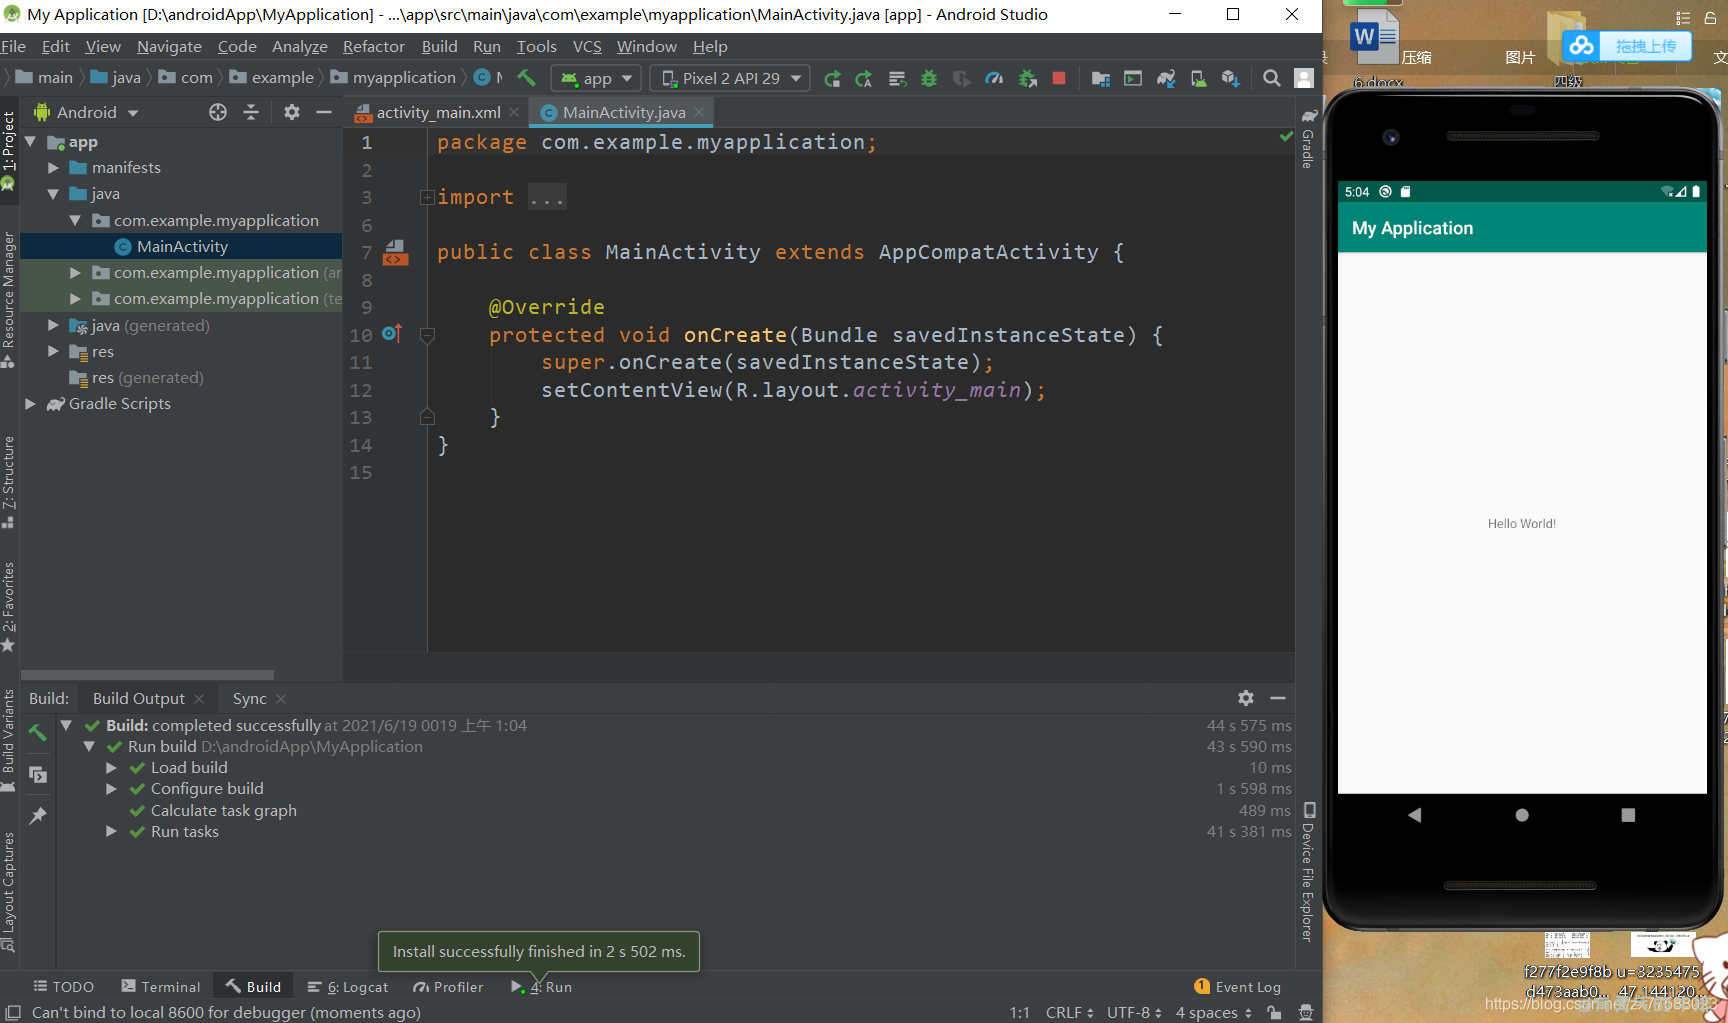This screenshot has width=1728, height=1023.
Task: Expand the res folder
Action: point(53,352)
